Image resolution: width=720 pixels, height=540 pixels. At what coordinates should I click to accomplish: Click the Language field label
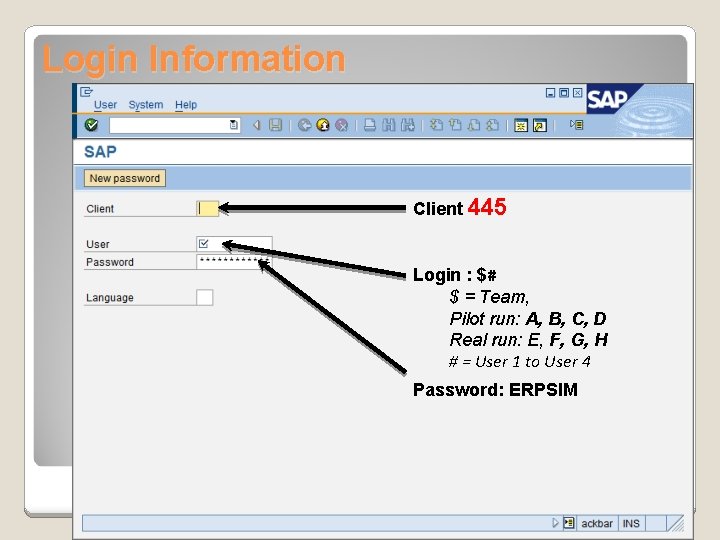(x=110, y=298)
